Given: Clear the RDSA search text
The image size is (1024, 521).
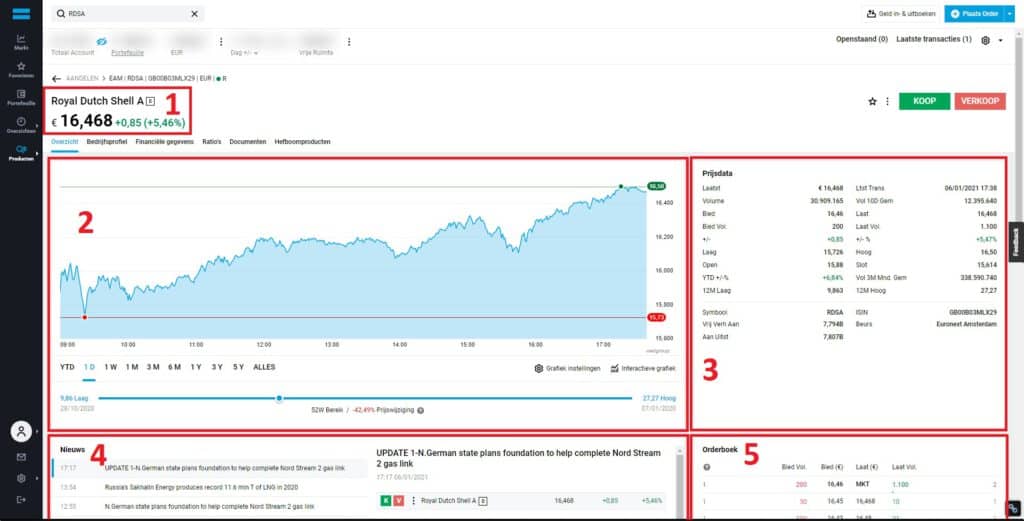Looking at the screenshot, I should [195, 14].
